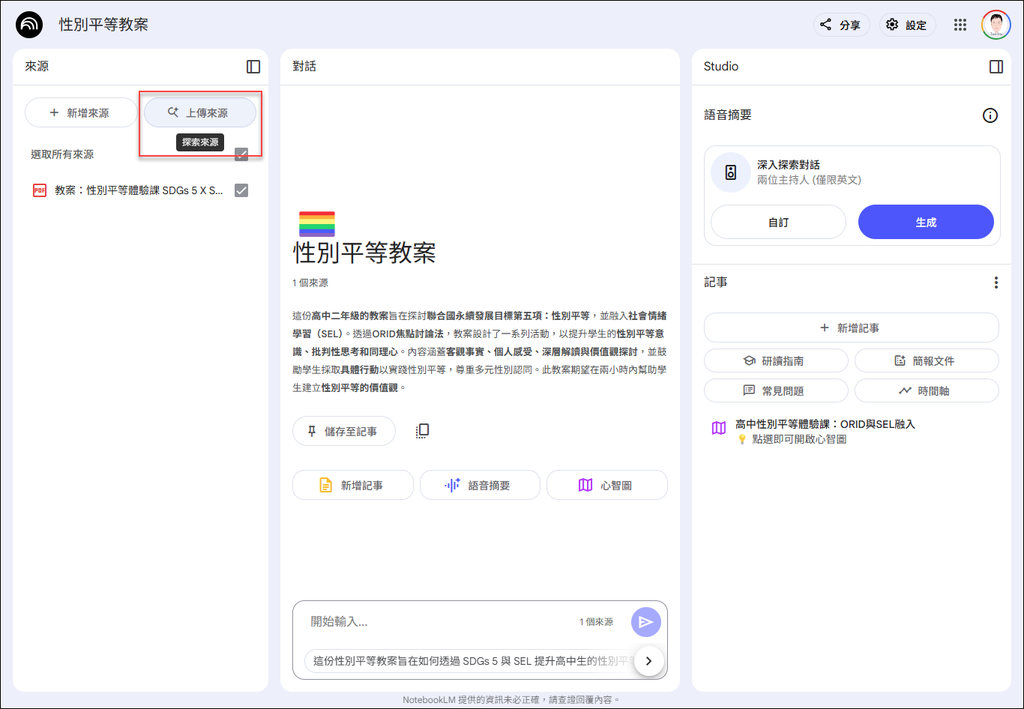The height and width of the screenshot is (709, 1024).
Task: Click the 對話 panel header
Action: 304,67
